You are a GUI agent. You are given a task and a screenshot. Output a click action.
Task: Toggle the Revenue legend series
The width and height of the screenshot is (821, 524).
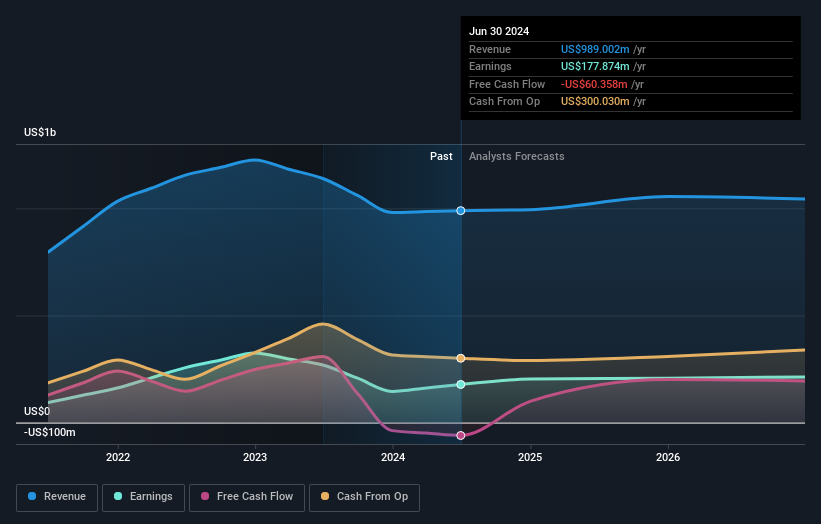[57, 497]
